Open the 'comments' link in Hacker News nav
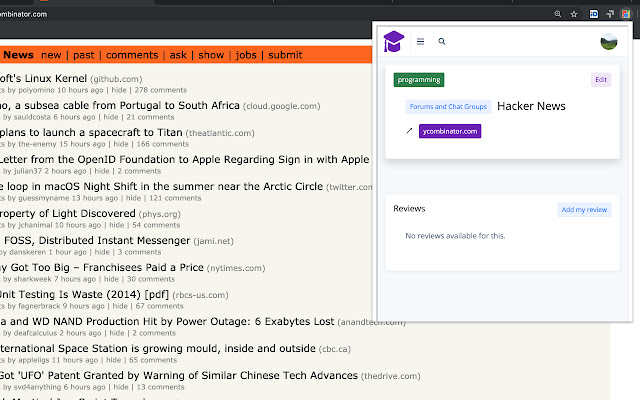This screenshot has width=640, height=400. click(132, 55)
